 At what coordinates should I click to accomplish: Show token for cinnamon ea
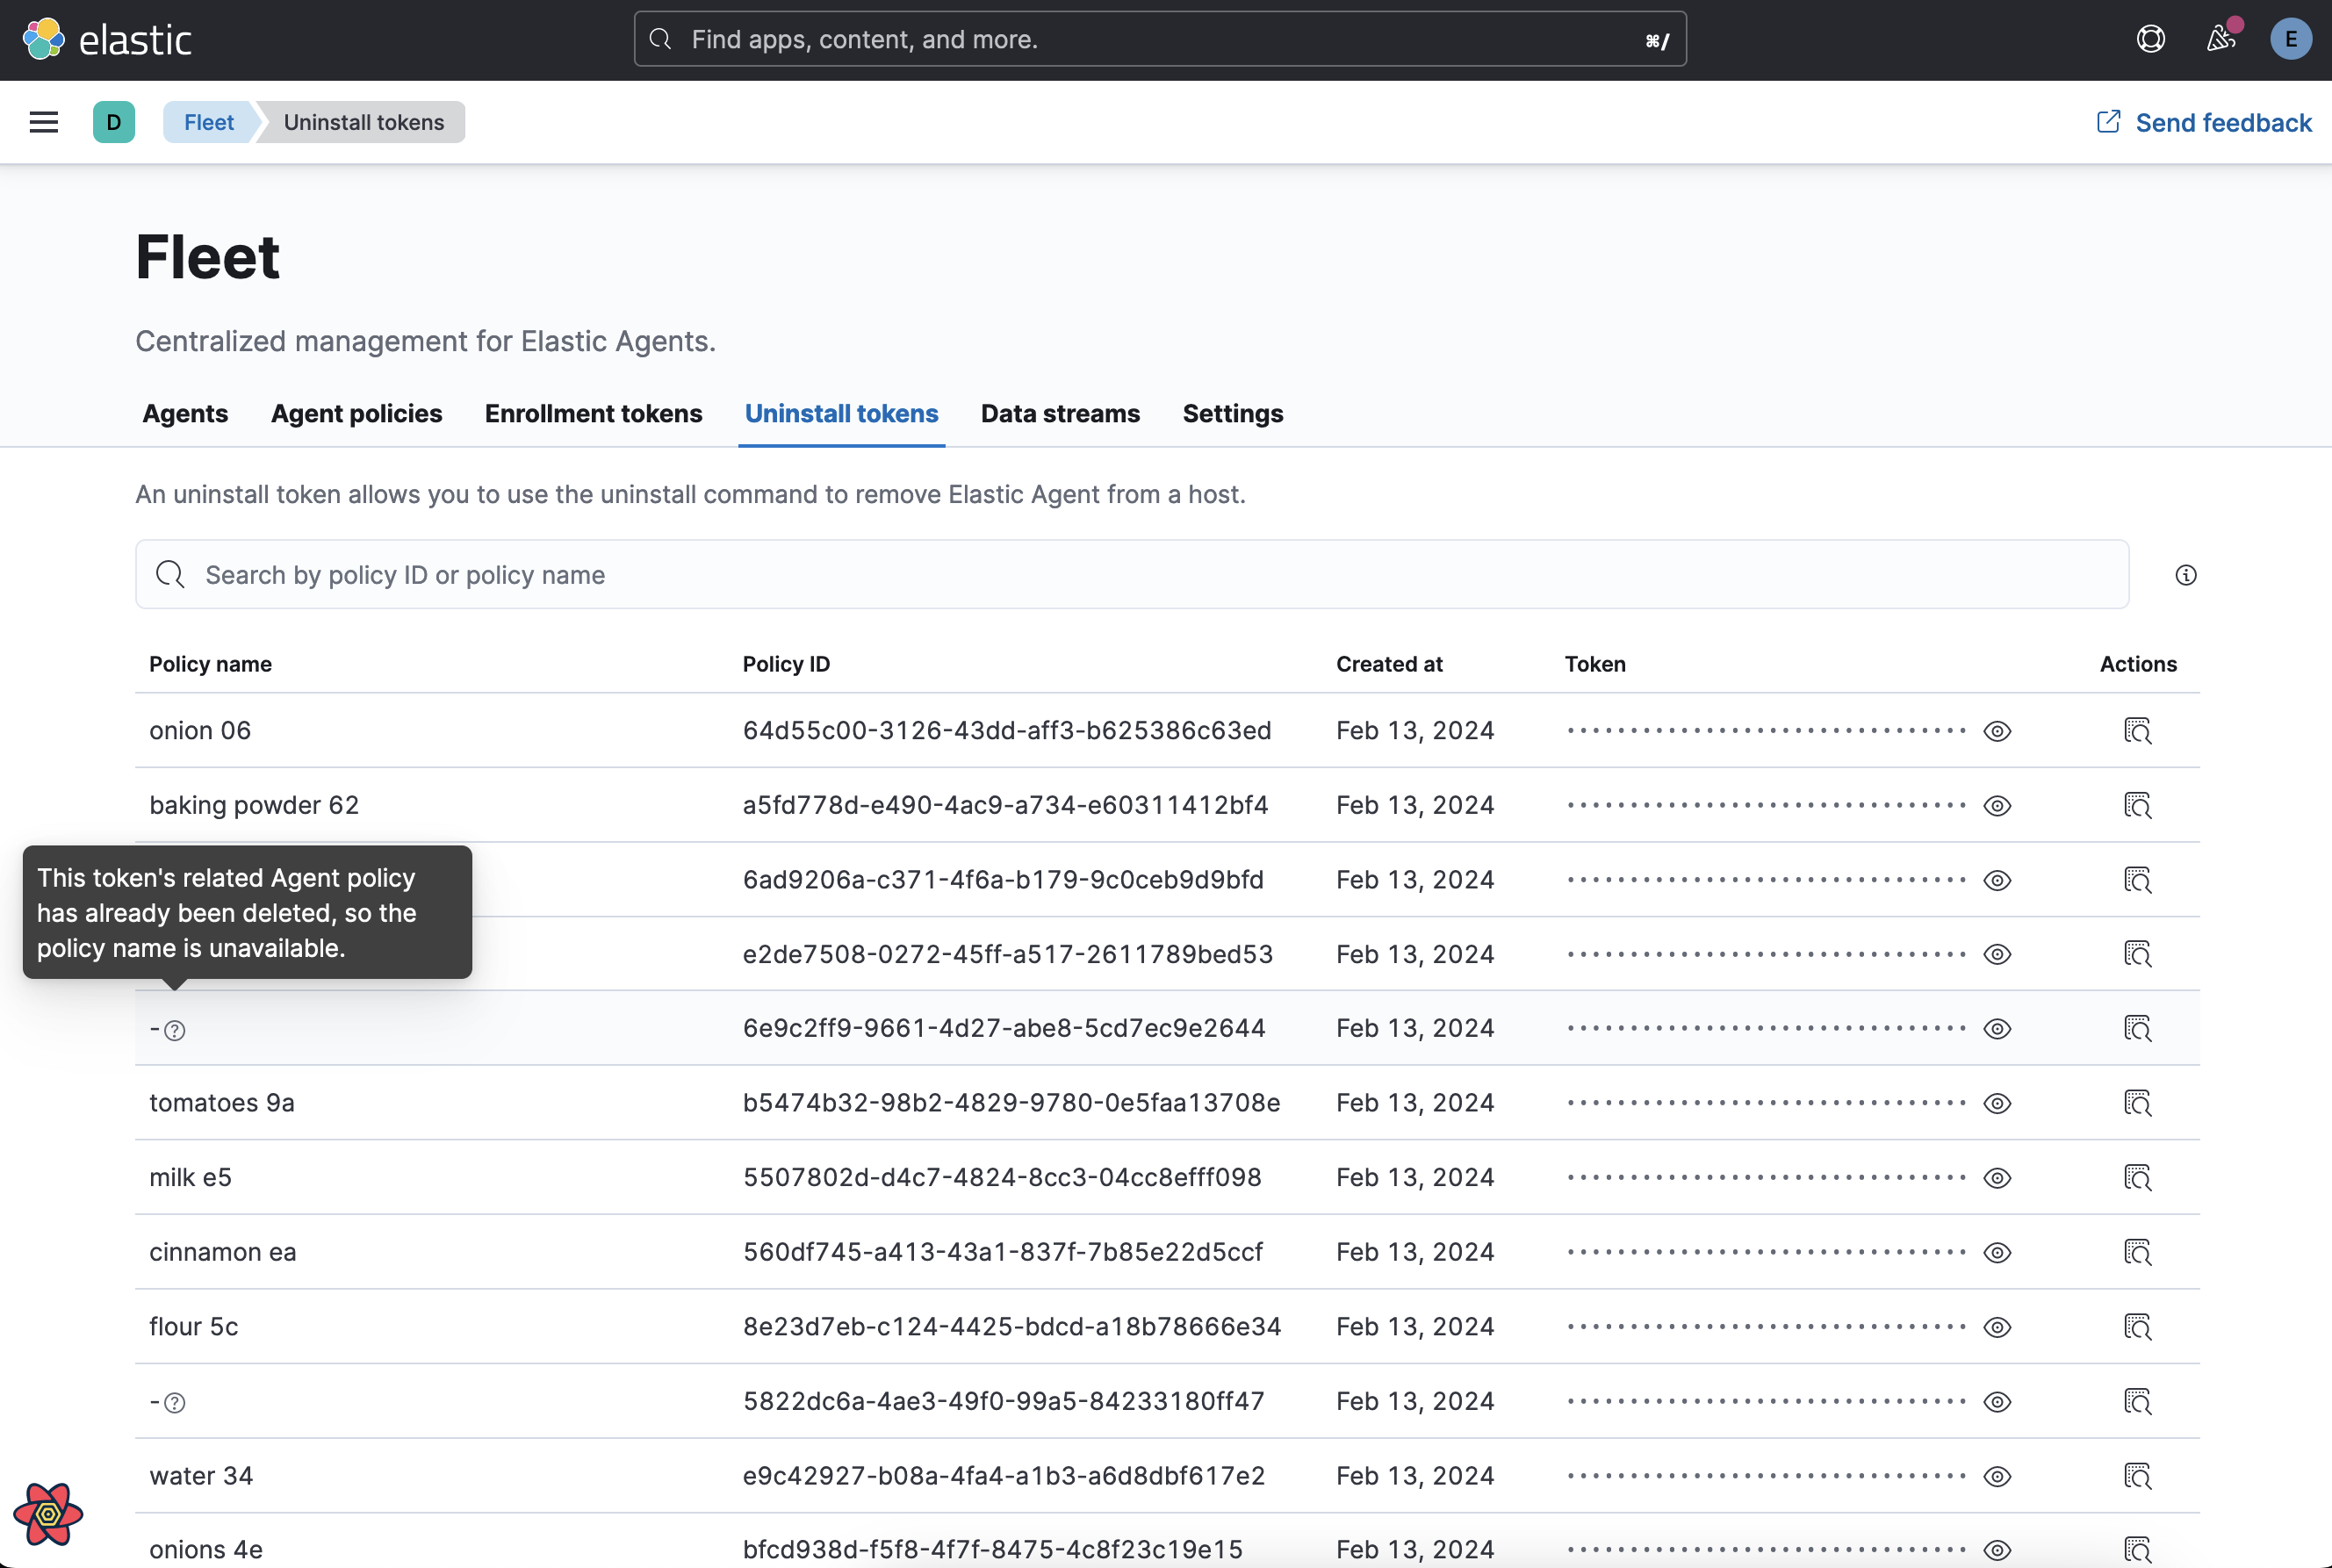coord(1997,1252)
